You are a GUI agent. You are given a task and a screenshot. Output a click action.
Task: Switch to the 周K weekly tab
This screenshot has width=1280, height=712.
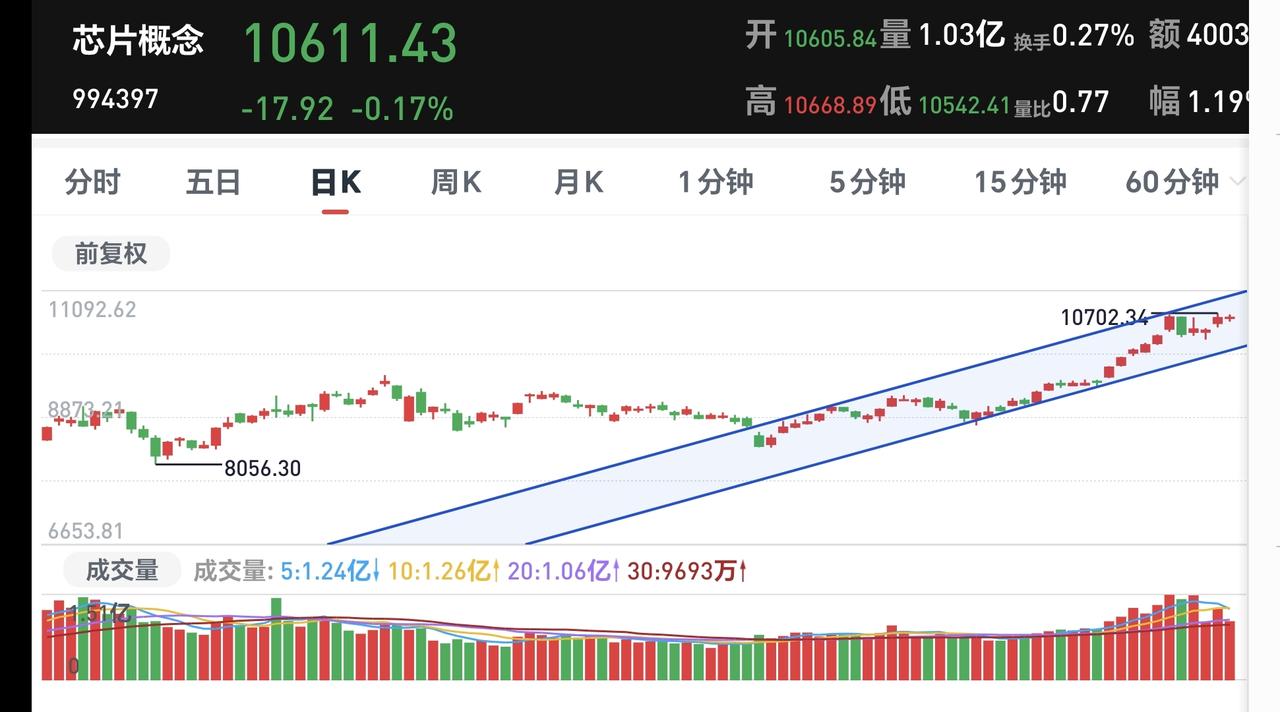[456, 182]
